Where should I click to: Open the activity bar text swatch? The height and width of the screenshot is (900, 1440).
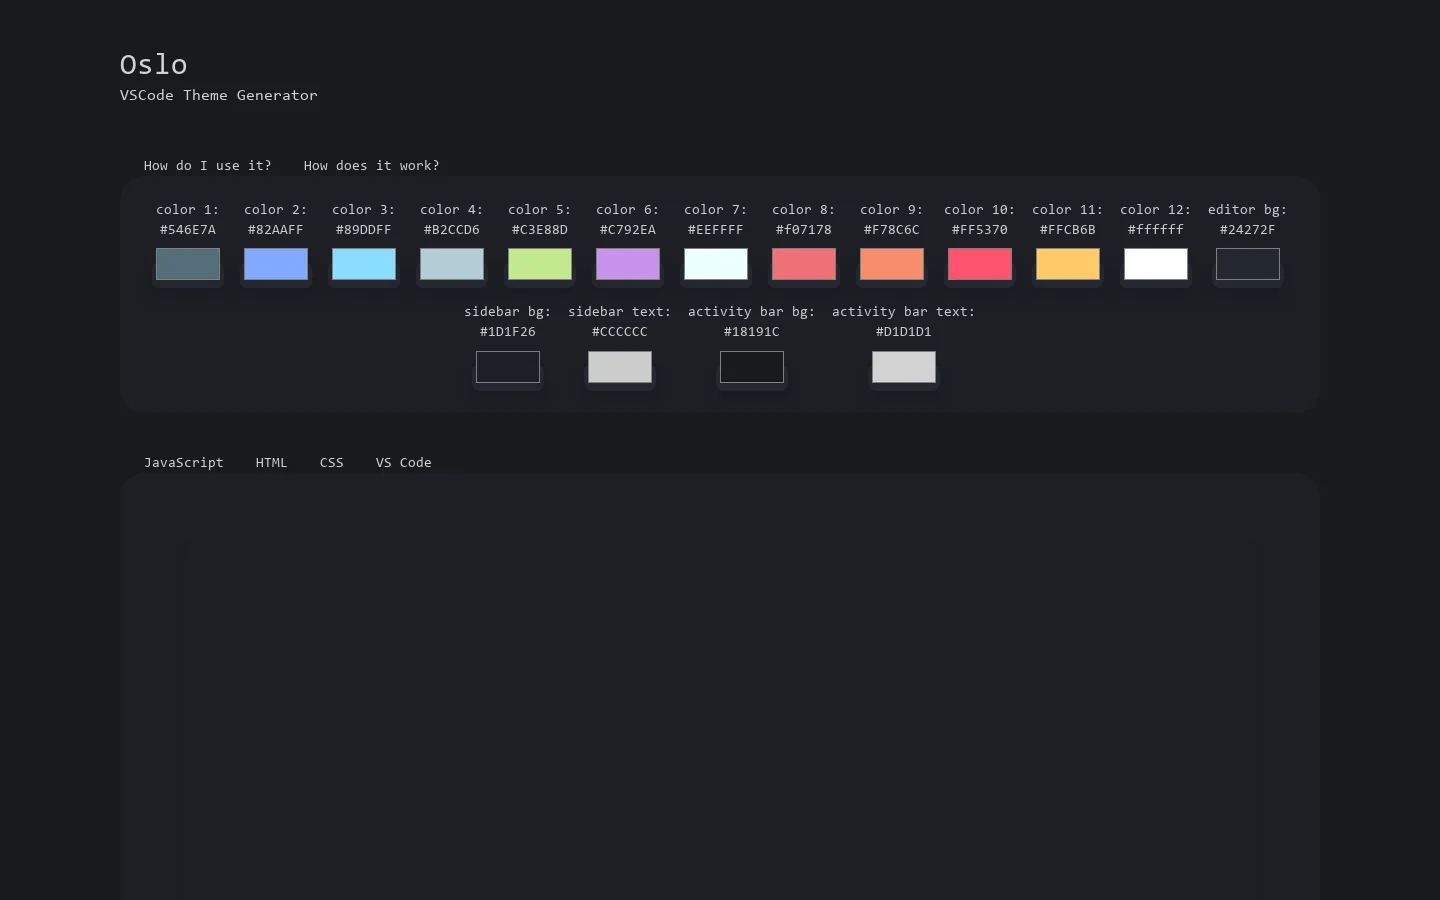pyautogui.click(x=904, y=367)
